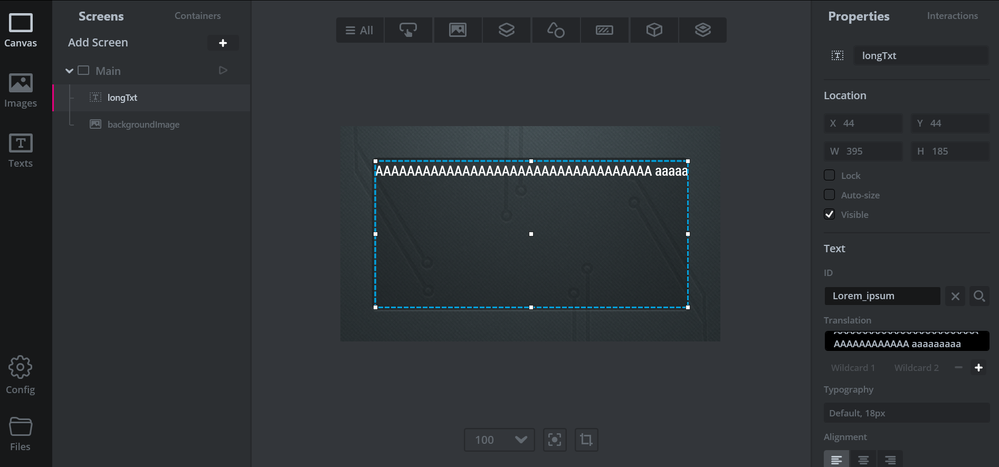Open the Files folder in the sidebar
The height and width of the screenshot is (467, 999).
(x=20, y=435)
